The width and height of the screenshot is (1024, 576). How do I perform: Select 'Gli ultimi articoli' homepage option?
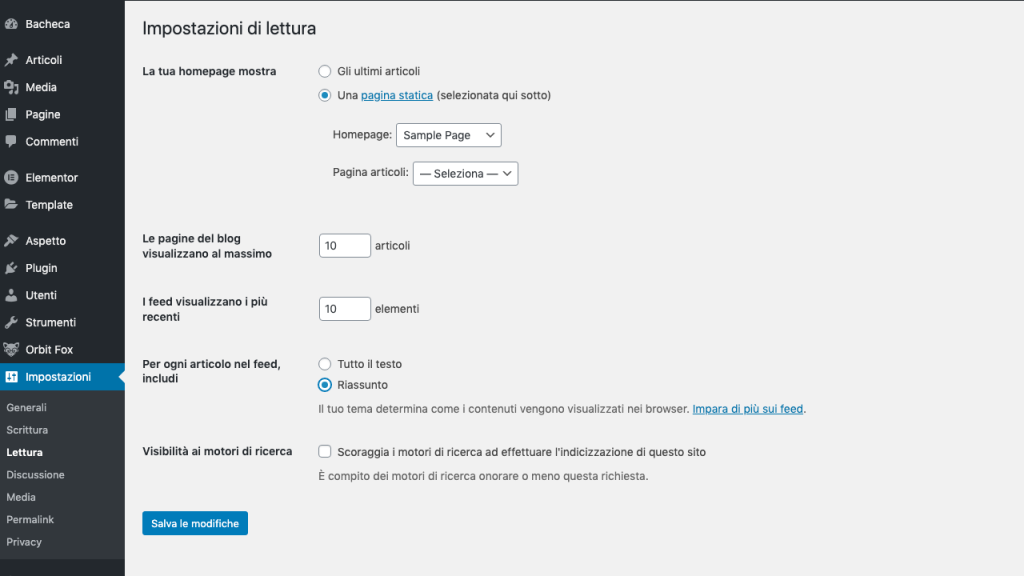coord(325,71)
